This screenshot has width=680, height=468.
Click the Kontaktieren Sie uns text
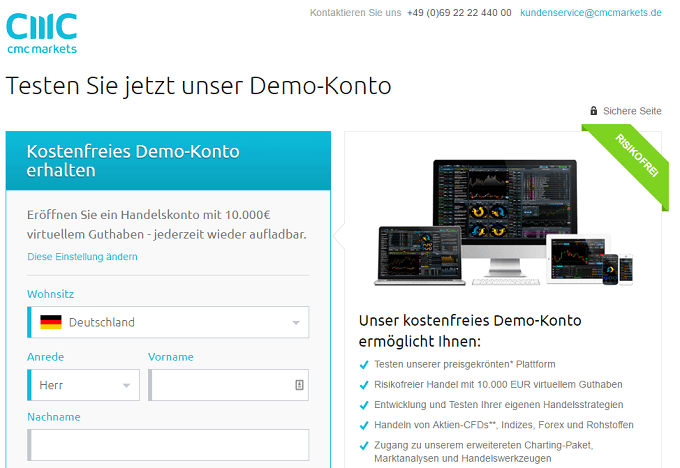[356, 13]
